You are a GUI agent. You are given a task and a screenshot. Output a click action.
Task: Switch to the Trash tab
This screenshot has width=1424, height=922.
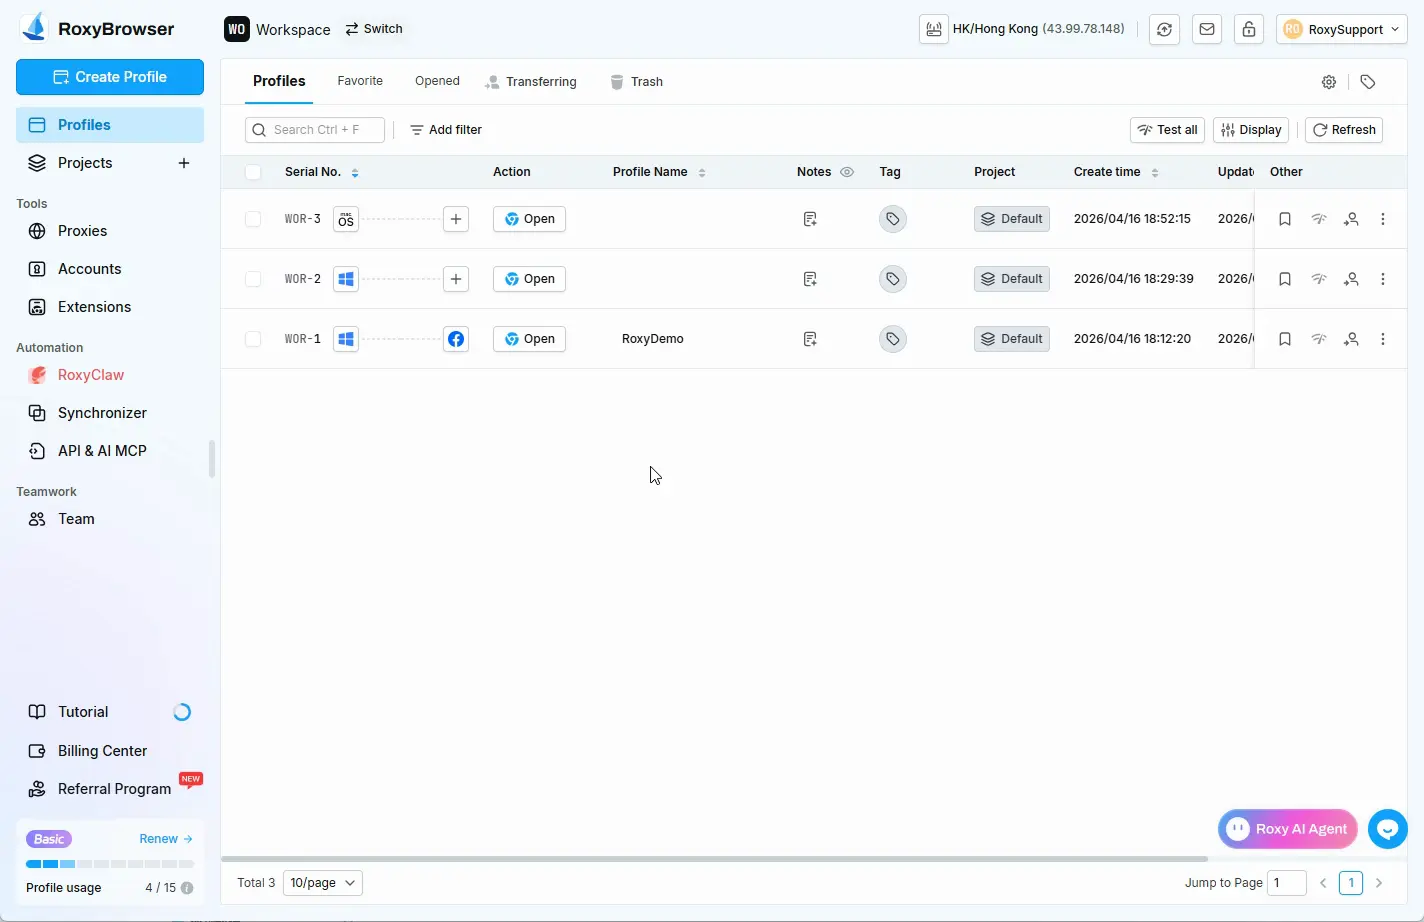tap(637, 82)
